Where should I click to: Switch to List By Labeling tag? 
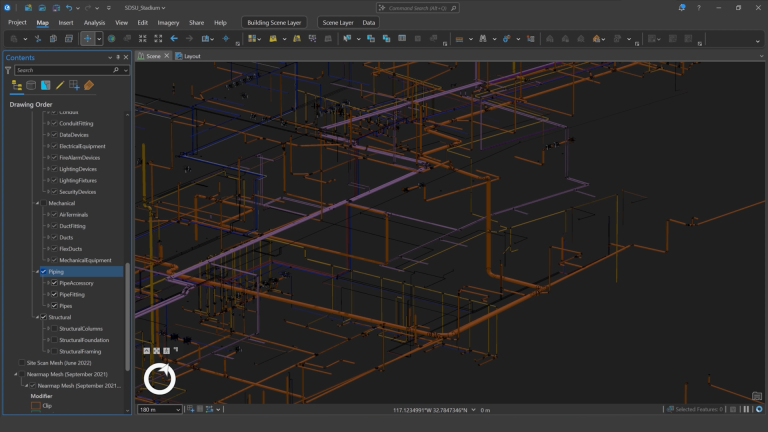(x=89, y=85)
